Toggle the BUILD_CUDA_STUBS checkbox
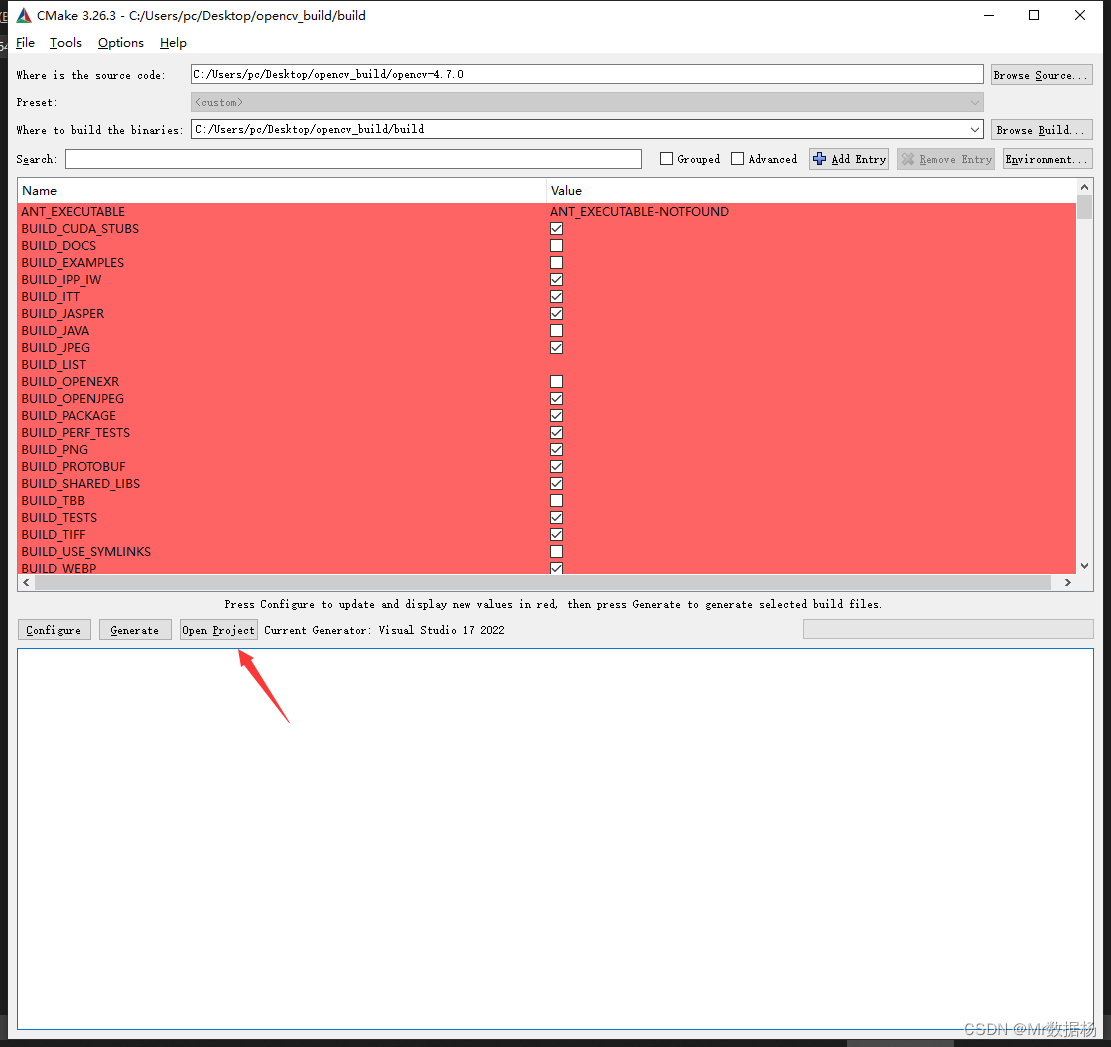The height and width of the screenshot is (1047, 1111). click(556, 228)
